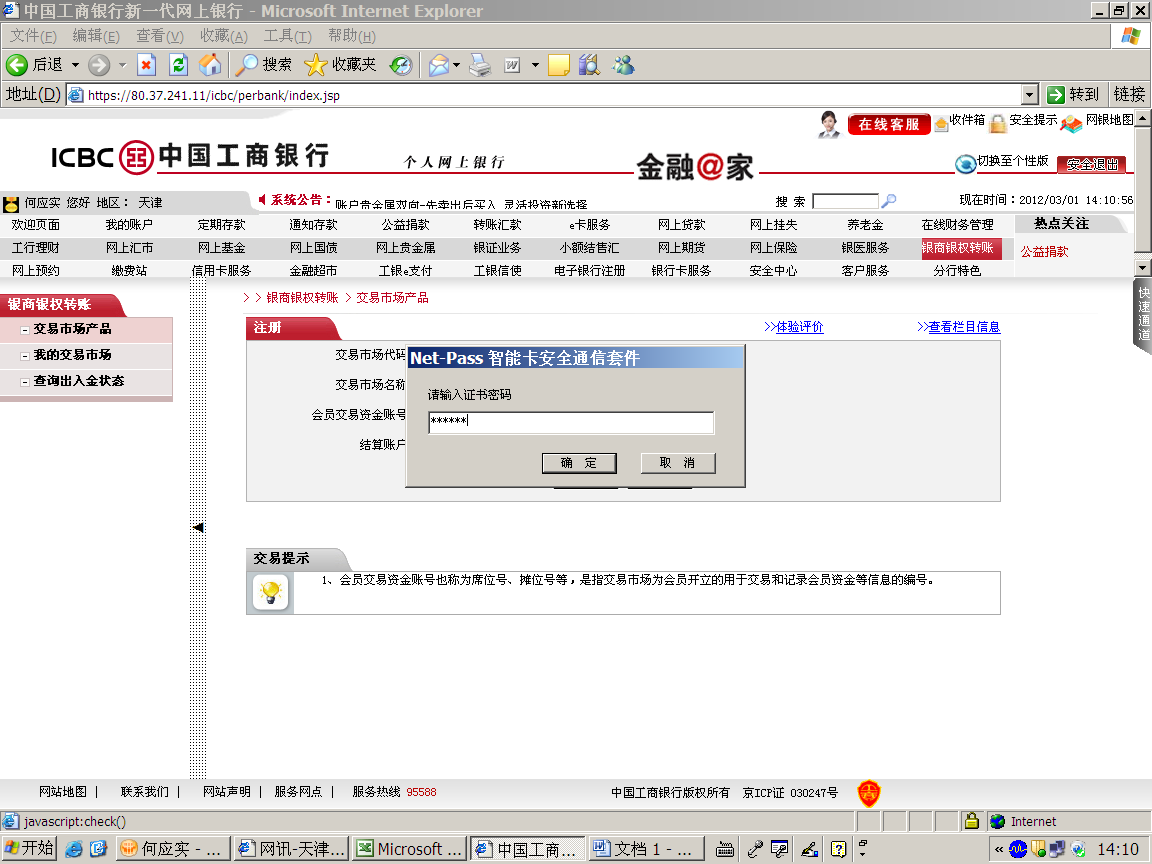Refresh the page using the toolbar icon
The image size is (1152, 864).
coord(179,65)
